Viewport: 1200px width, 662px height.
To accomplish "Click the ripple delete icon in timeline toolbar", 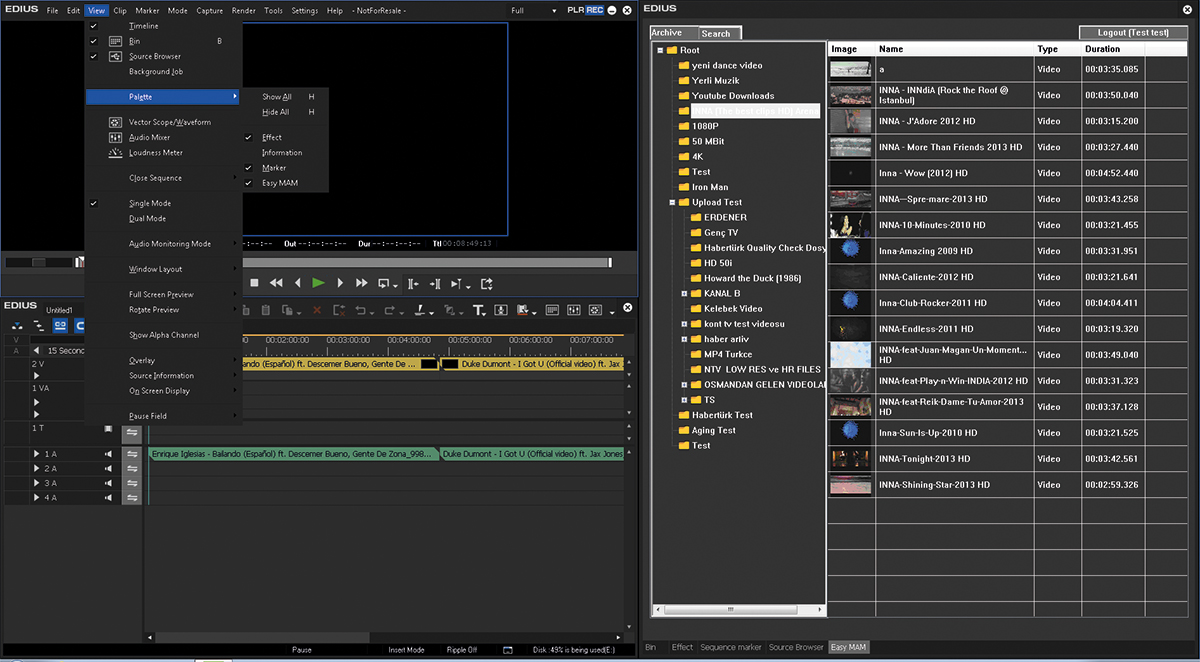I will [340, 311].
